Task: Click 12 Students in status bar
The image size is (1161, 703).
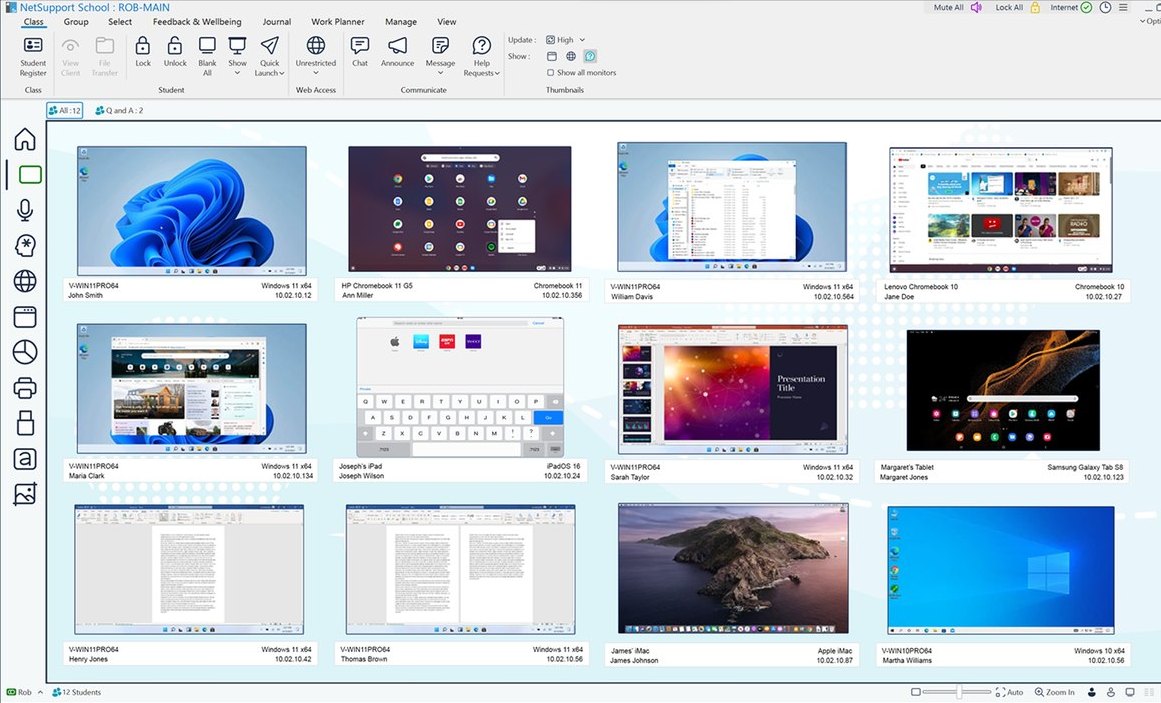Action: [x=76, y=692]
